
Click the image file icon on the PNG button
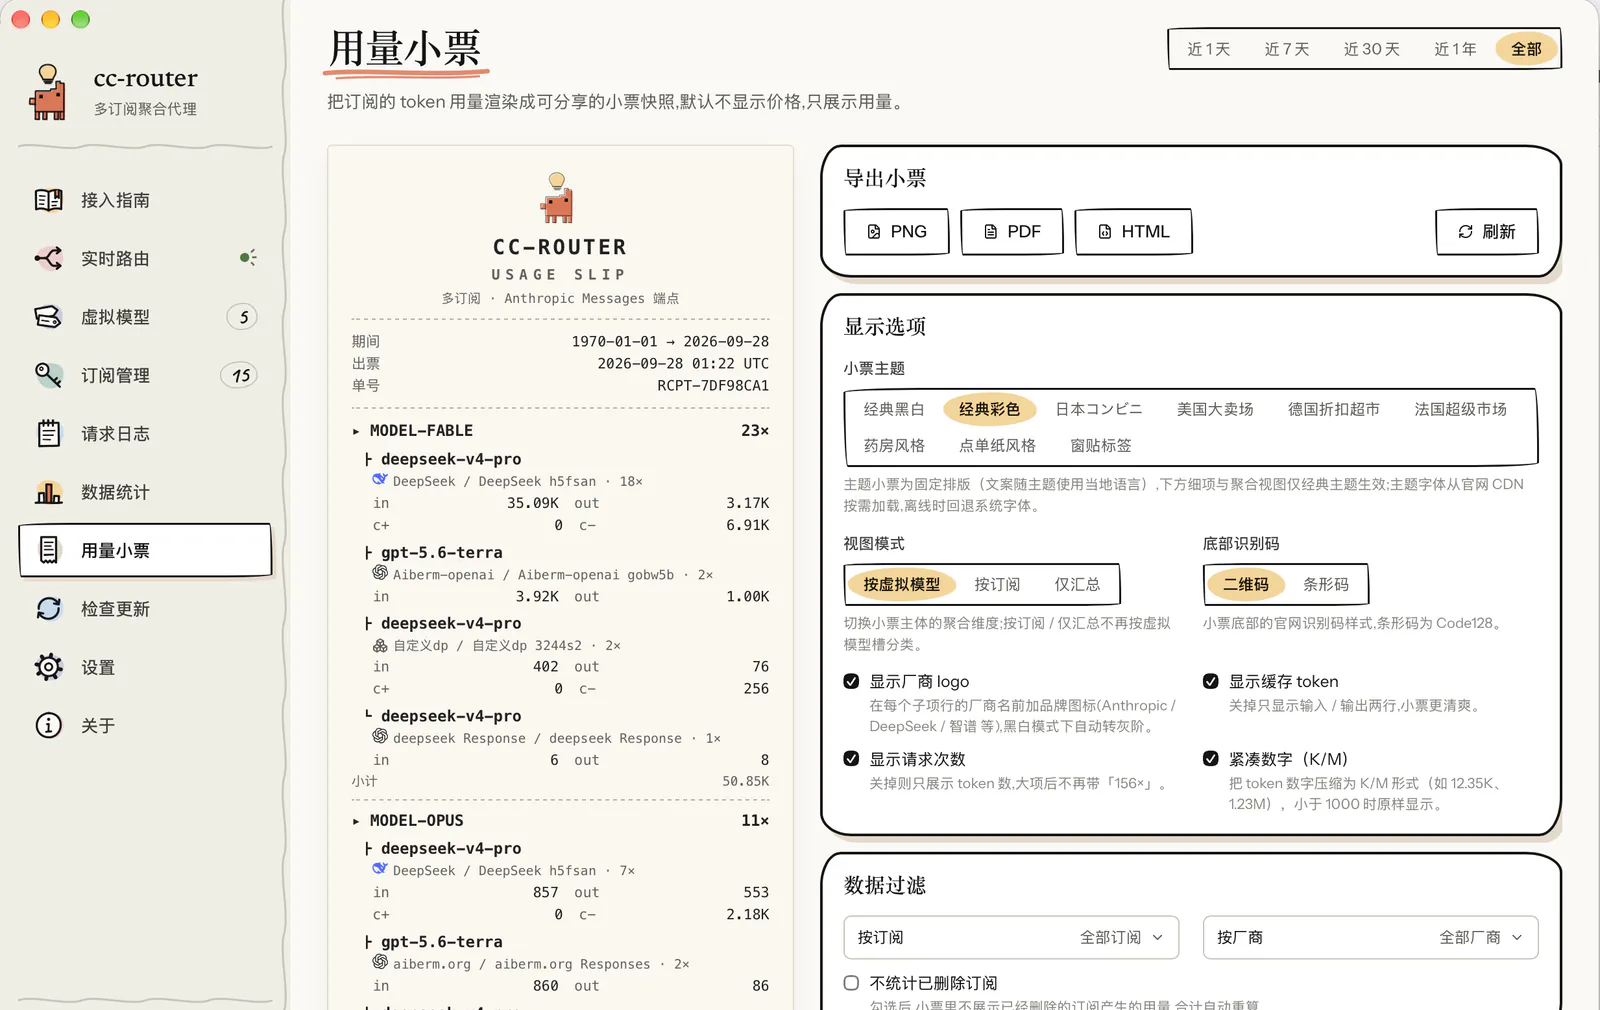point(874,232)
